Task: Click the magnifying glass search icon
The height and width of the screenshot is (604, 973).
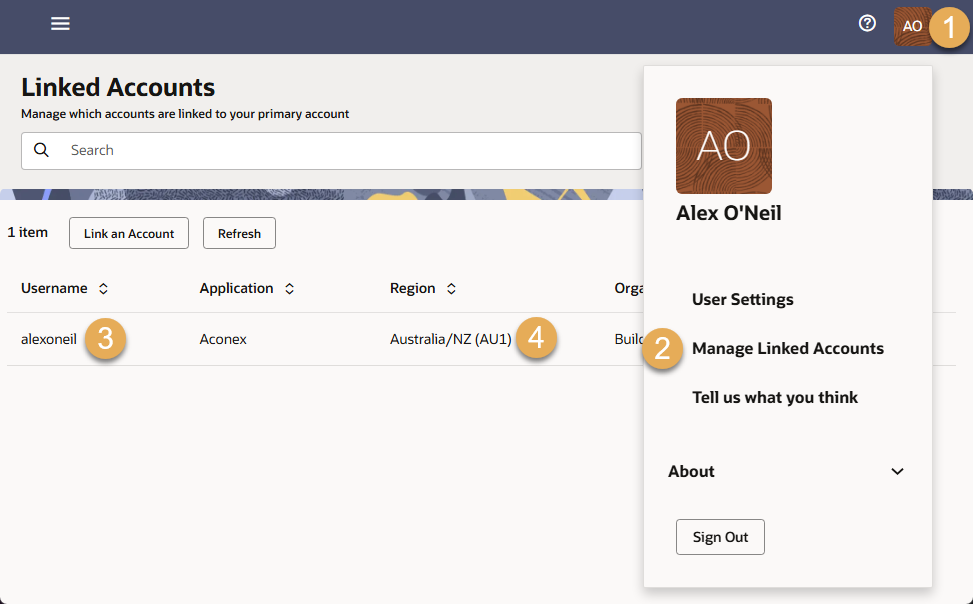Action: [42, 150]
